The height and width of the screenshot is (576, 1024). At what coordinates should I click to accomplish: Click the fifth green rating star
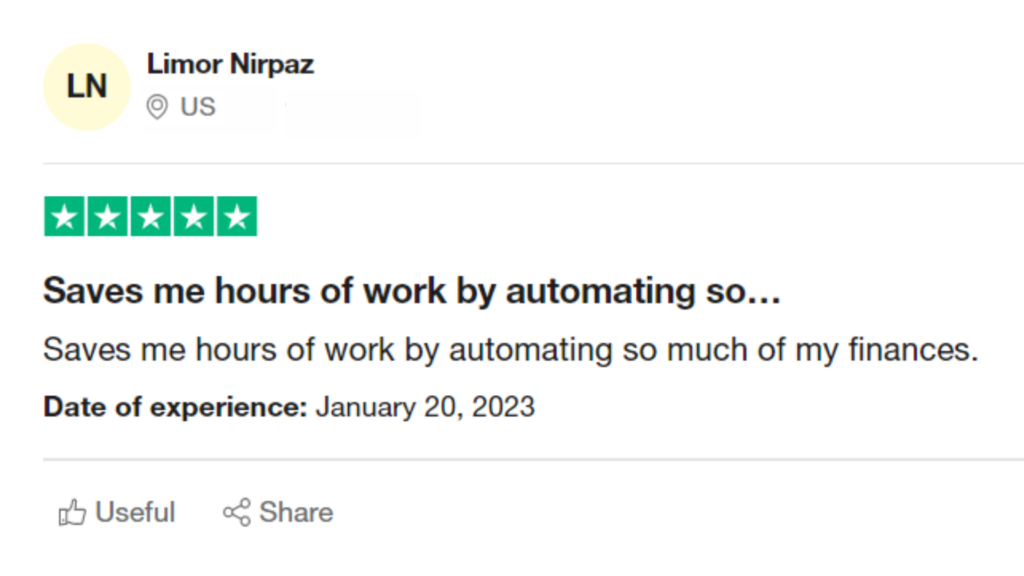tap(236, 216)
